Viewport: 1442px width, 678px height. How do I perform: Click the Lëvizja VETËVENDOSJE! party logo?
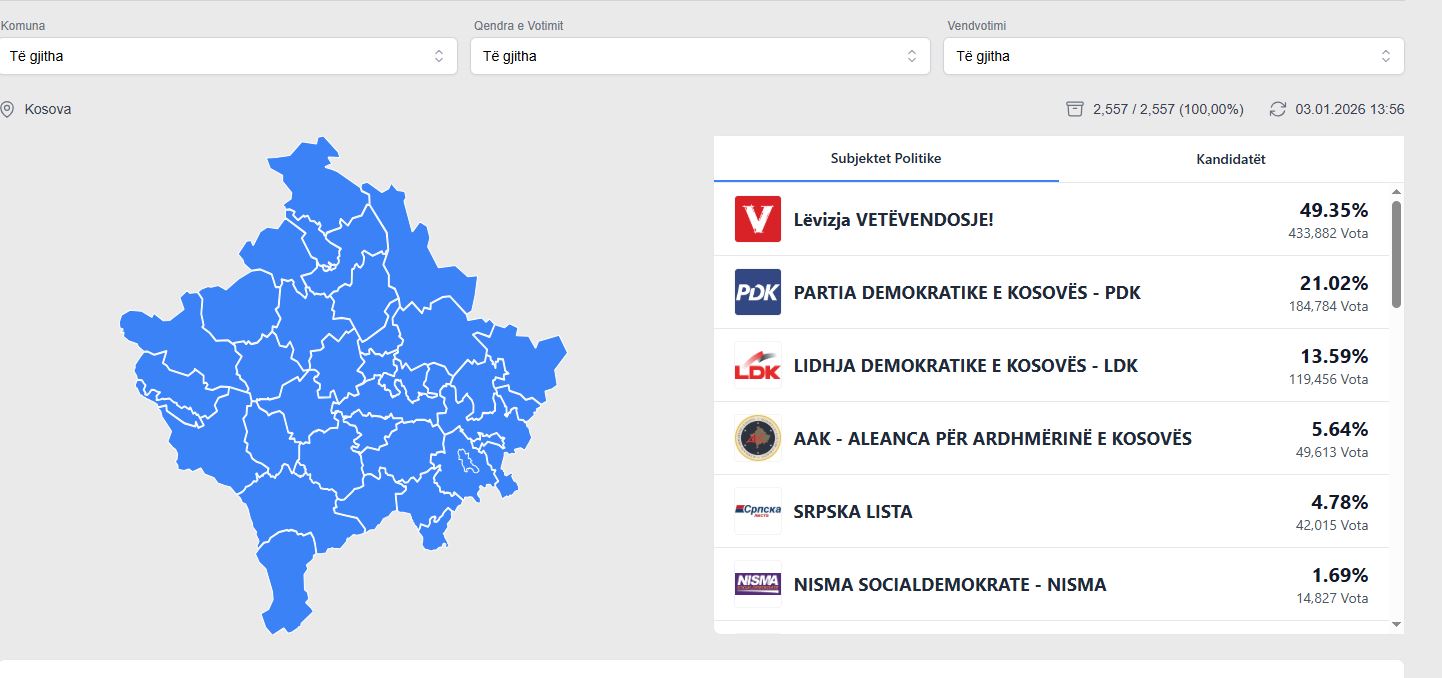(x=757, y=219)
